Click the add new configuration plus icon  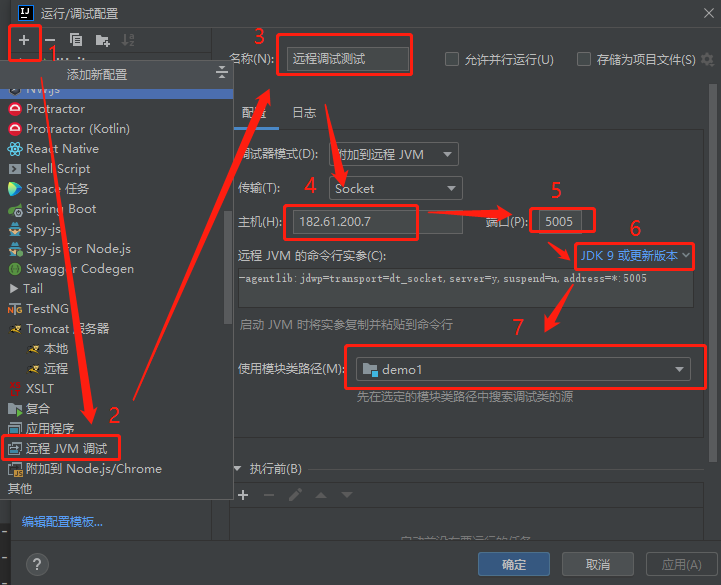[24, 40]
